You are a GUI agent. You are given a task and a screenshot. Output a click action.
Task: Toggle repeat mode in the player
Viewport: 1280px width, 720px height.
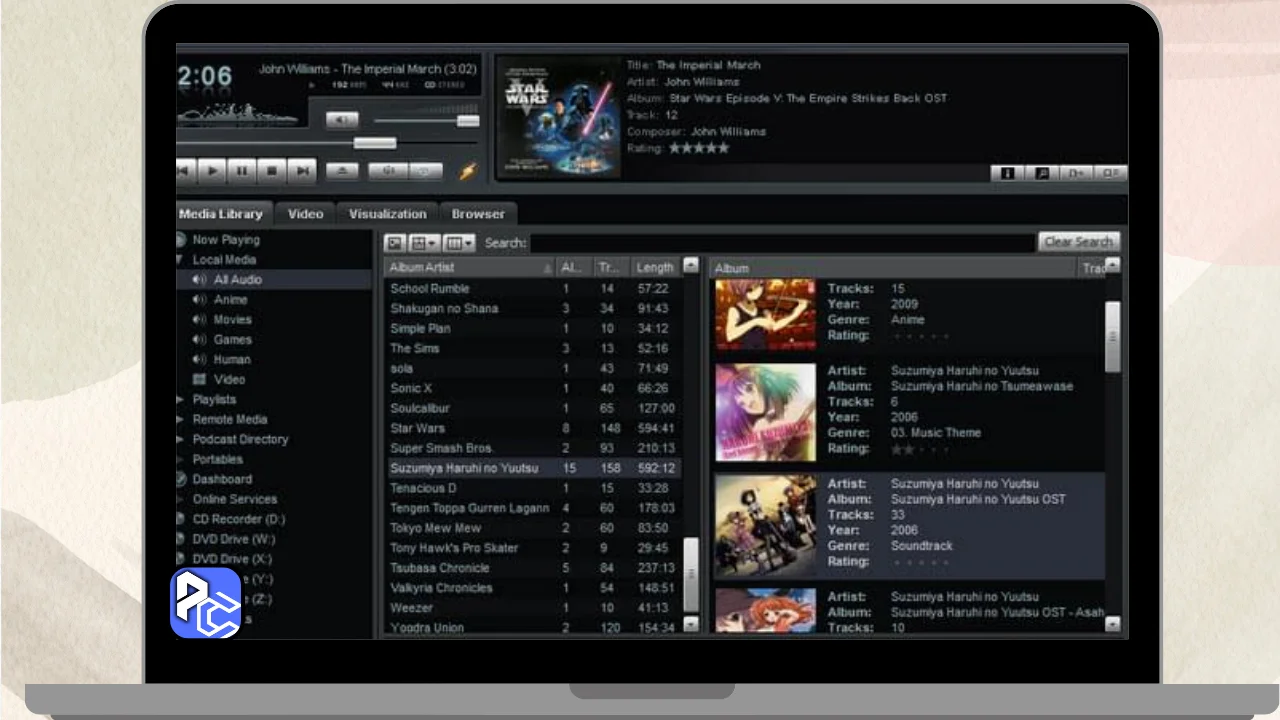[425, 171]
